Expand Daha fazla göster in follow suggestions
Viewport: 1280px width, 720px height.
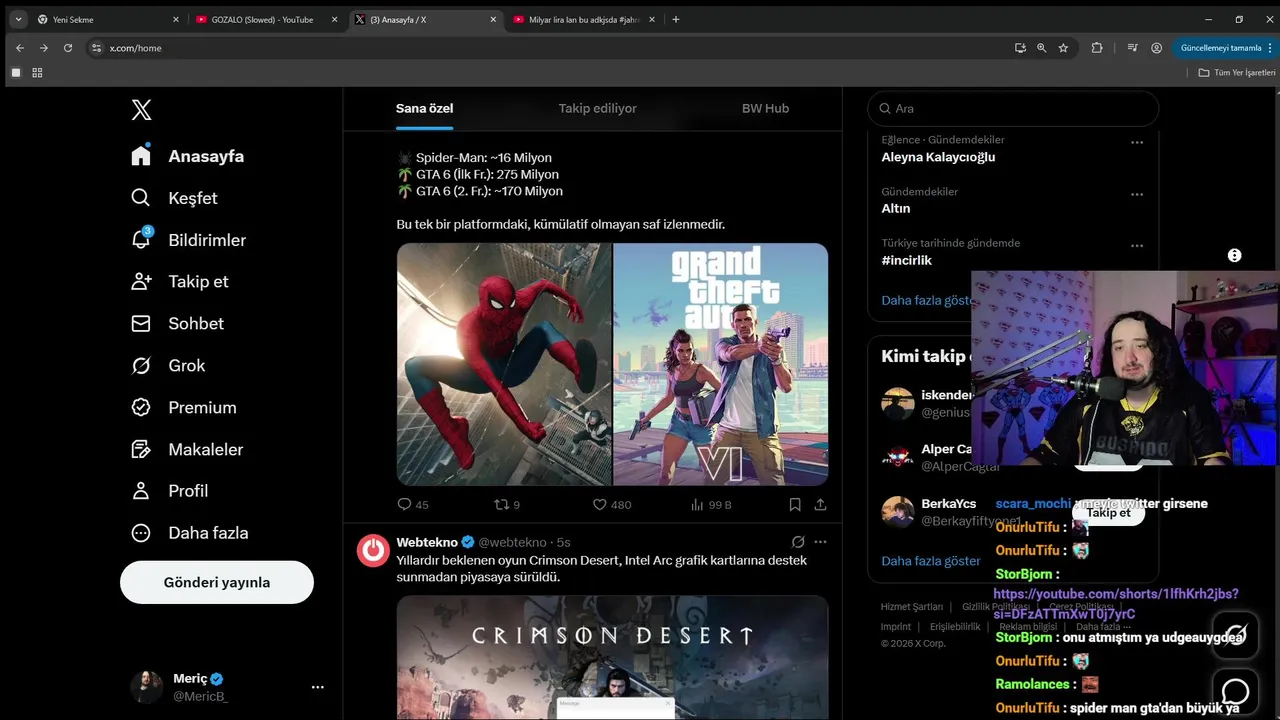(x=931, y=561)
